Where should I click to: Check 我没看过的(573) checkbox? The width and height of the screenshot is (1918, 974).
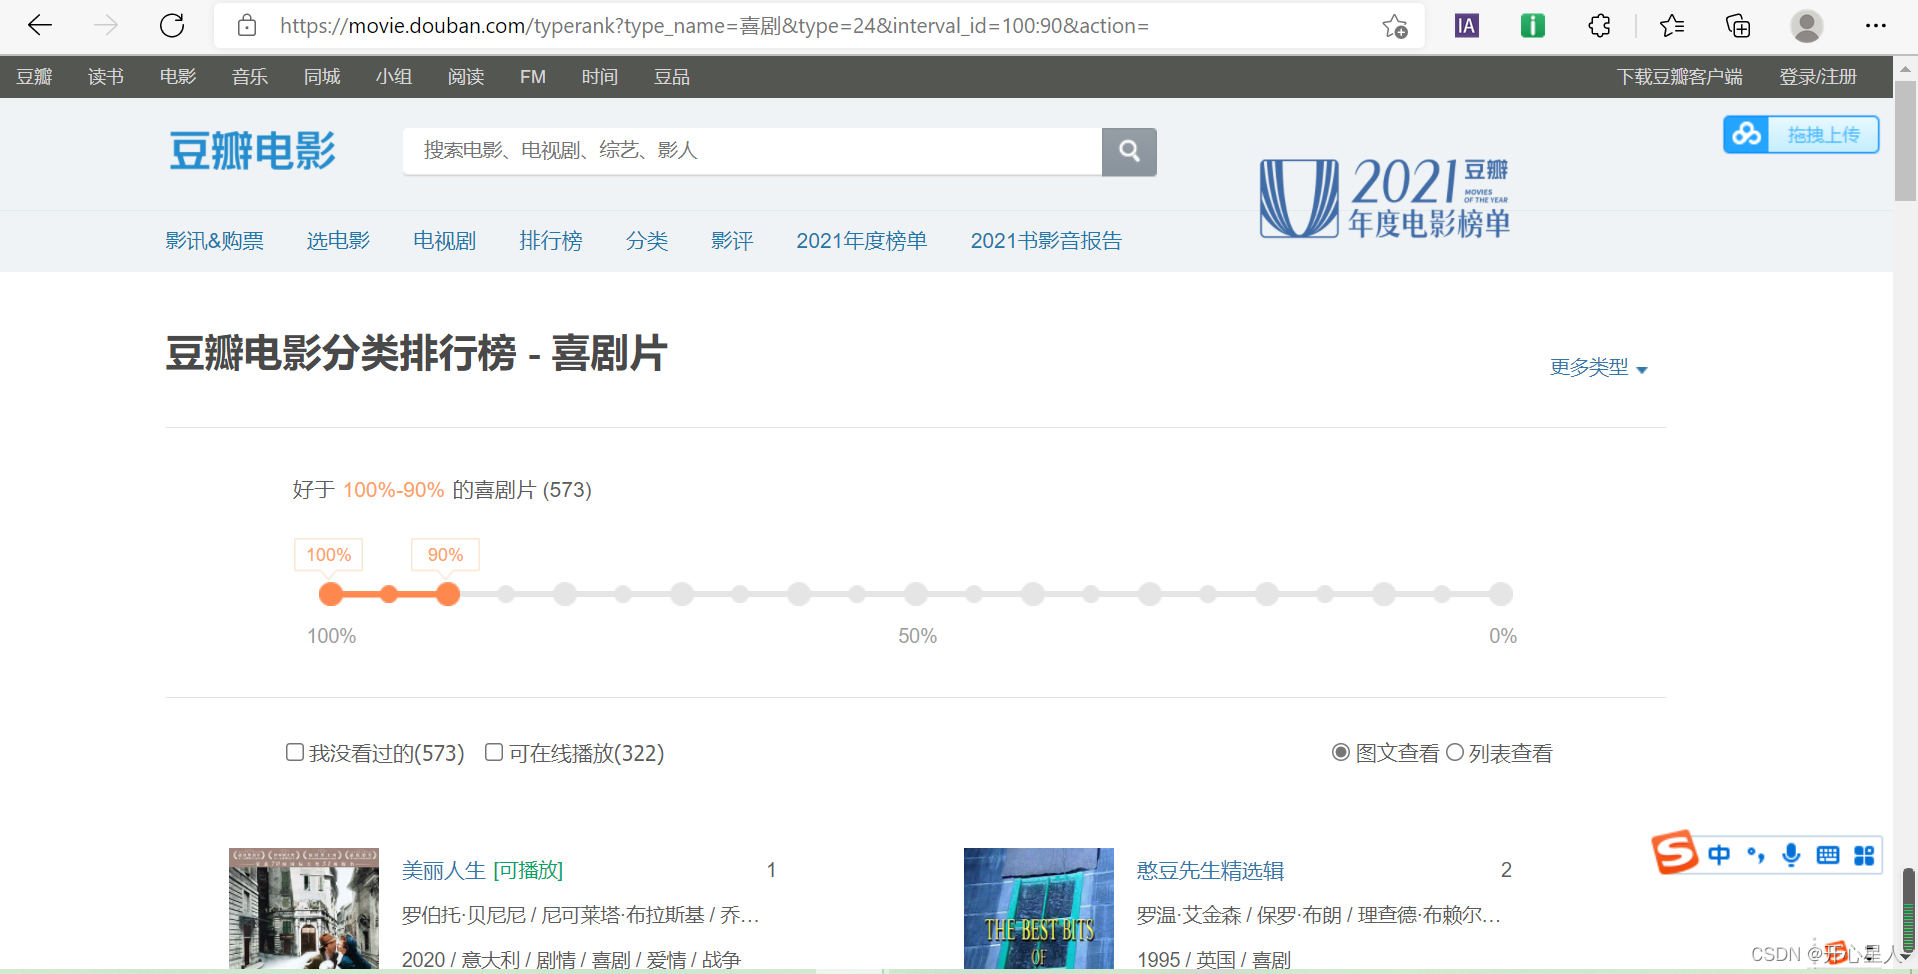point(295,752)
